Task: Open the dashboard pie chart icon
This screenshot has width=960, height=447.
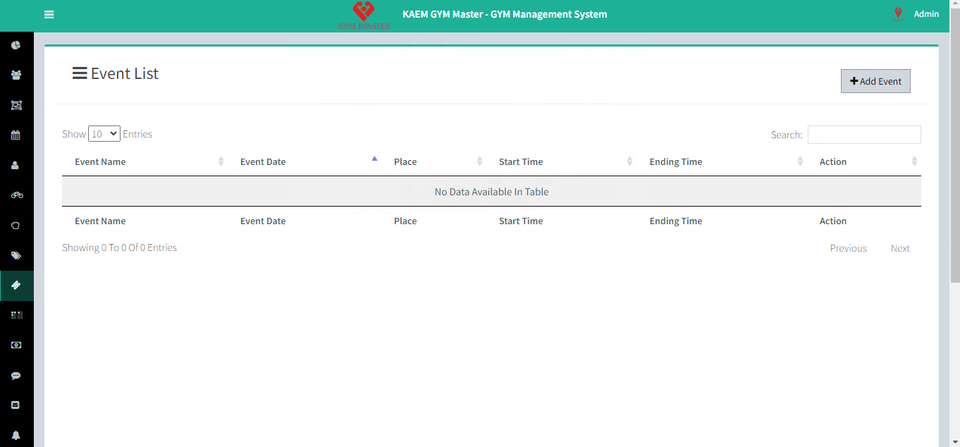Action: (16, 45)
